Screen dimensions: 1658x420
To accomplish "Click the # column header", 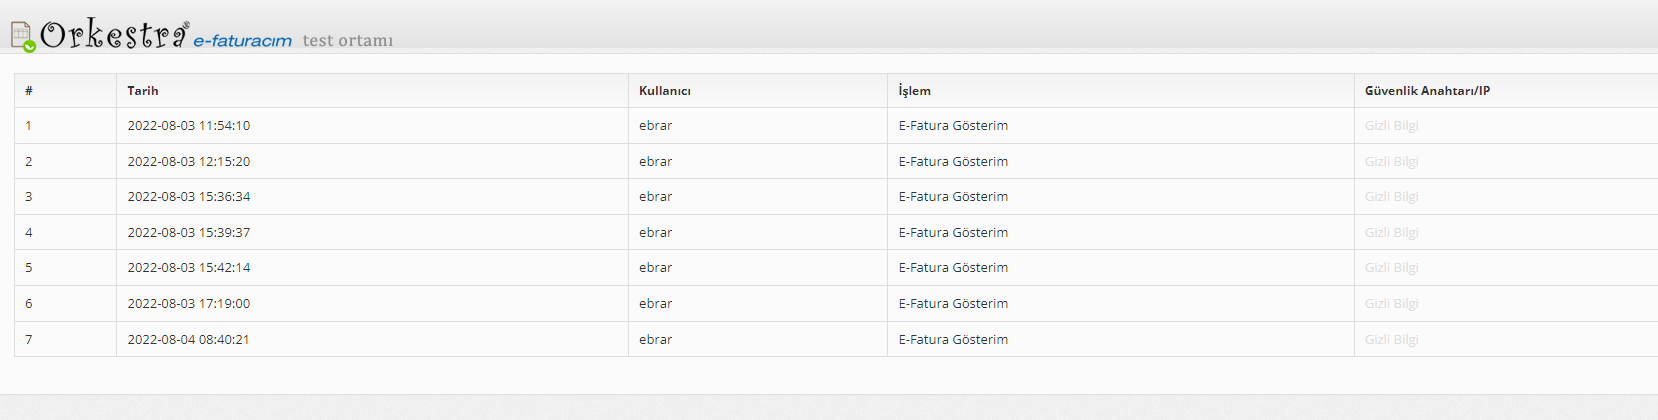I will (x=29, y=91).
